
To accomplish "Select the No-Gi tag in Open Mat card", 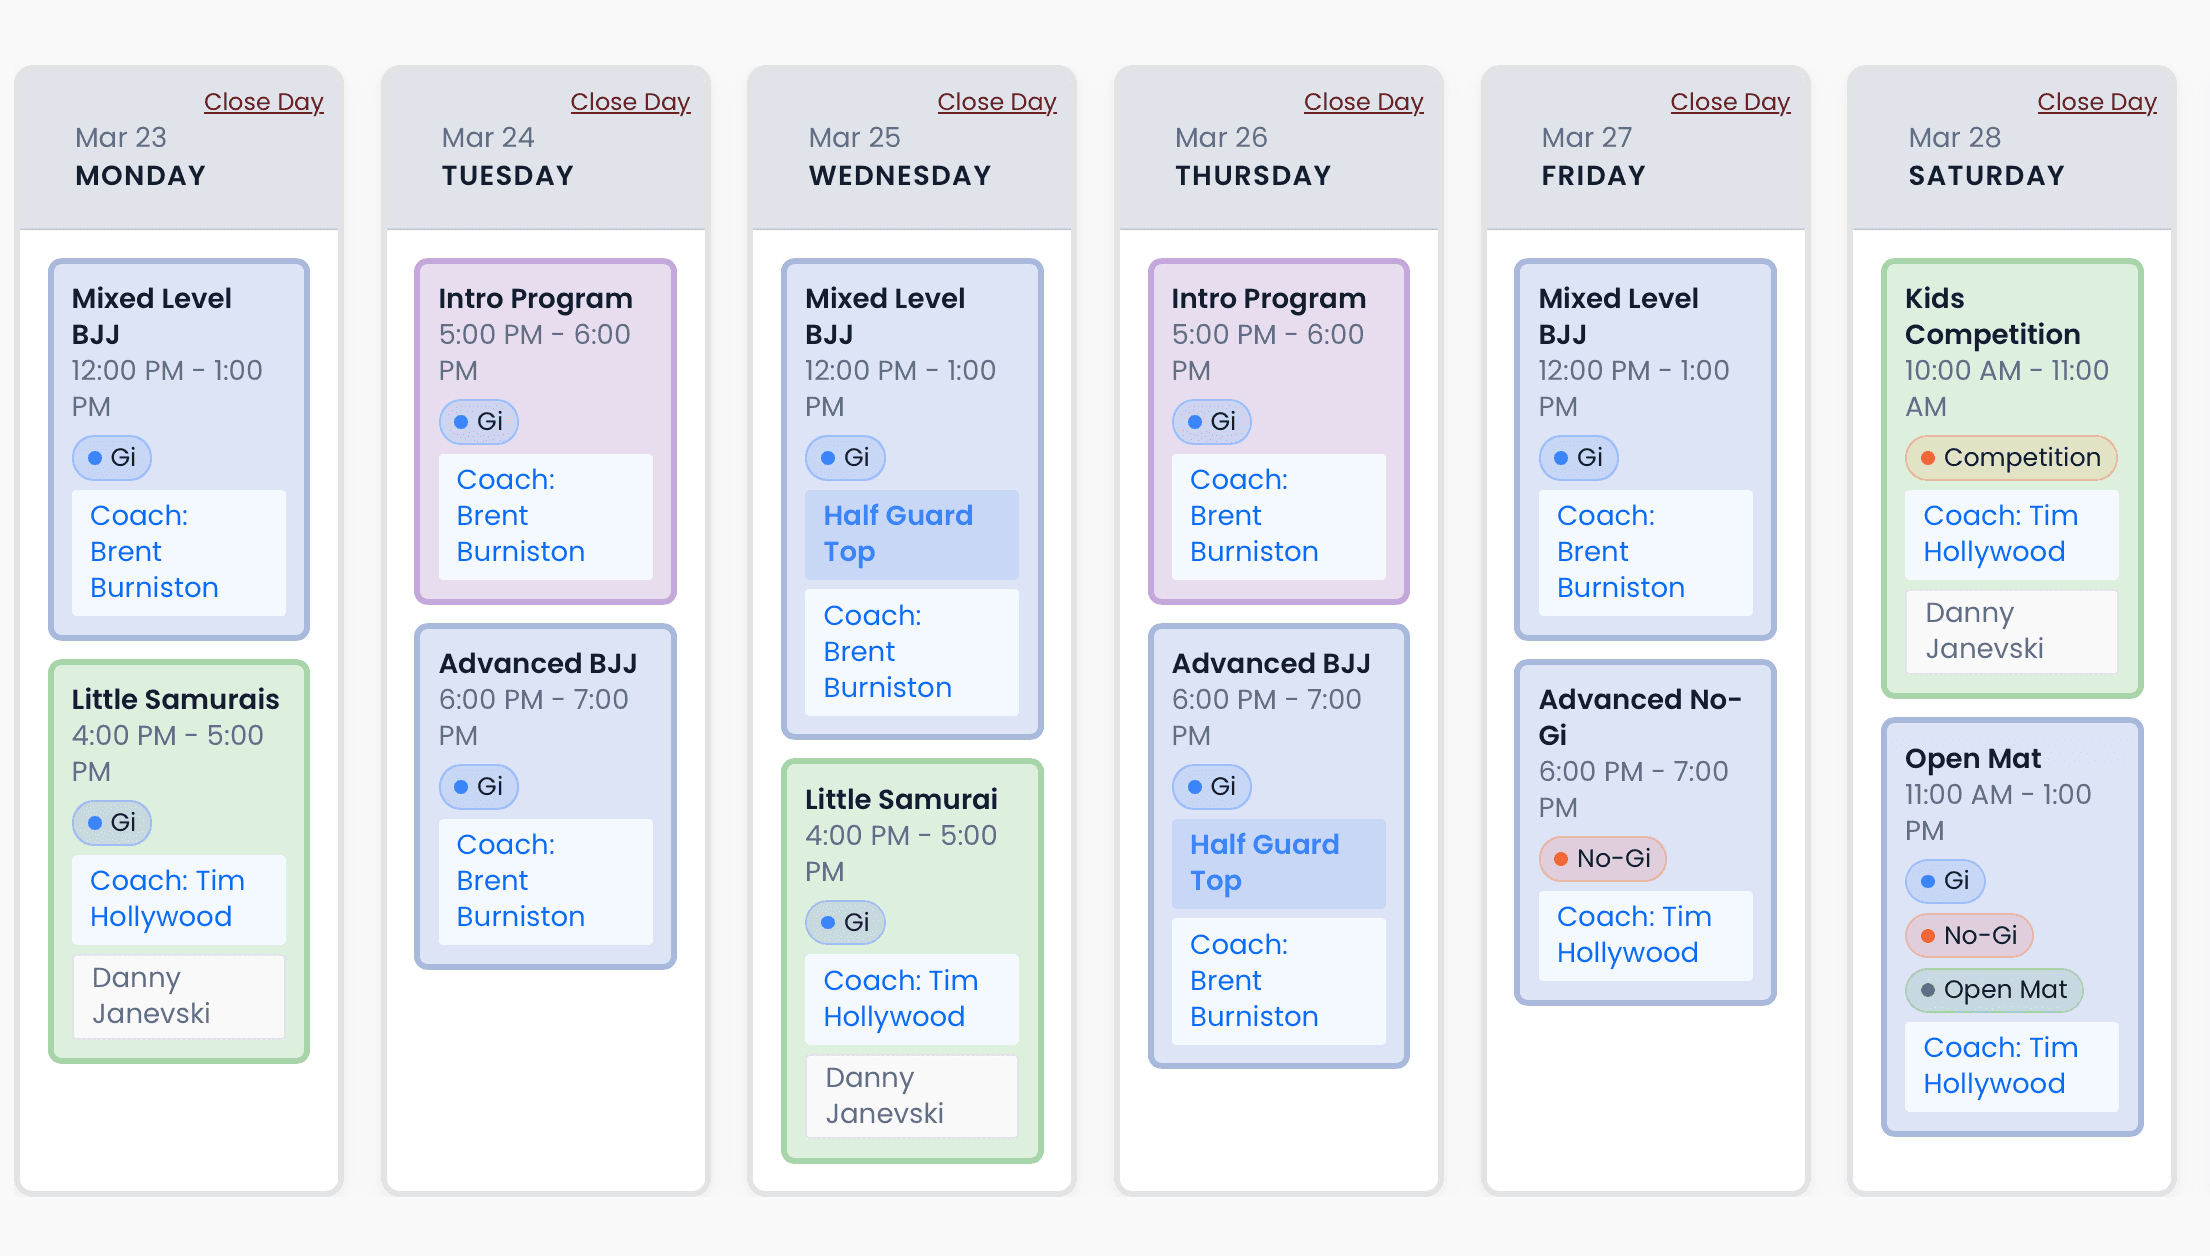I will point(1968,936).
